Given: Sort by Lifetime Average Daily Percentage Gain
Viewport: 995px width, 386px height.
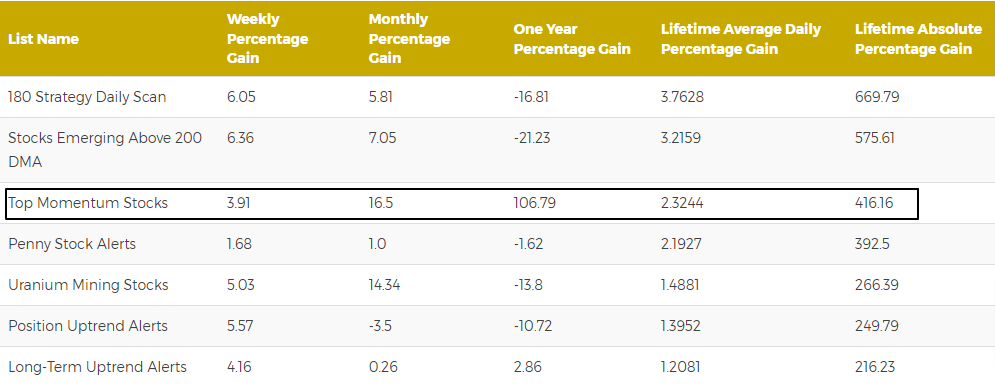Looking at the screenshot, I should [x=741, y=39].
